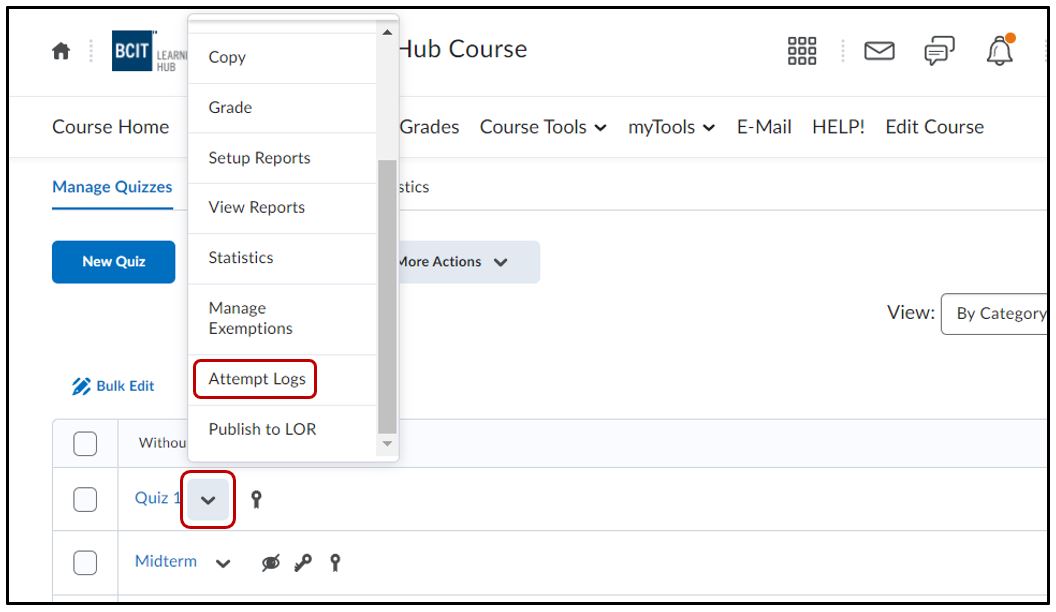Open the message alerts envelope icon
The height and width of the screenshot is (612, 1056).
tap(879, 51)
